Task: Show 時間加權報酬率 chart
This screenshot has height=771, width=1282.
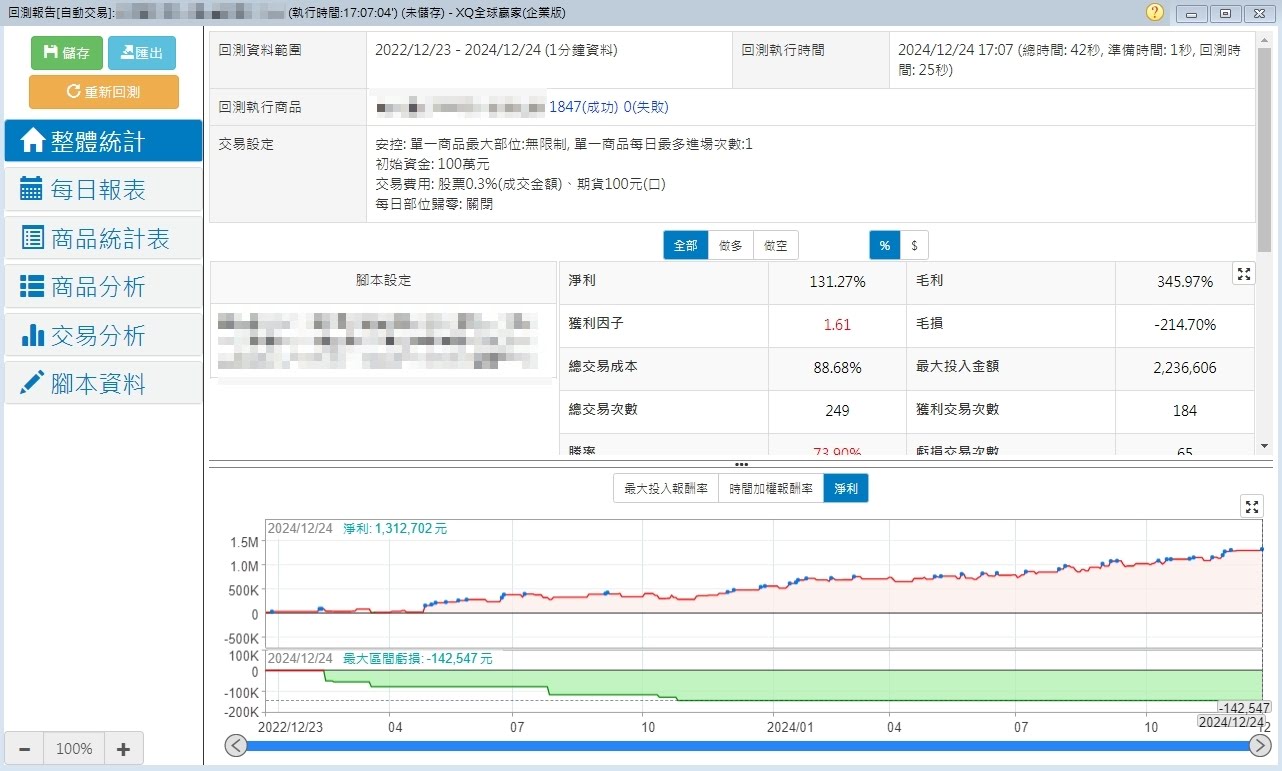Action: pos(771,489)
